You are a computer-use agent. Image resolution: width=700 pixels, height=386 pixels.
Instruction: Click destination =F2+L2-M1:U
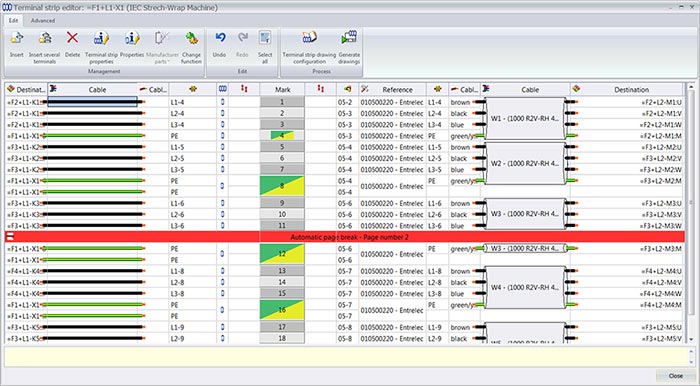point(661,102)
